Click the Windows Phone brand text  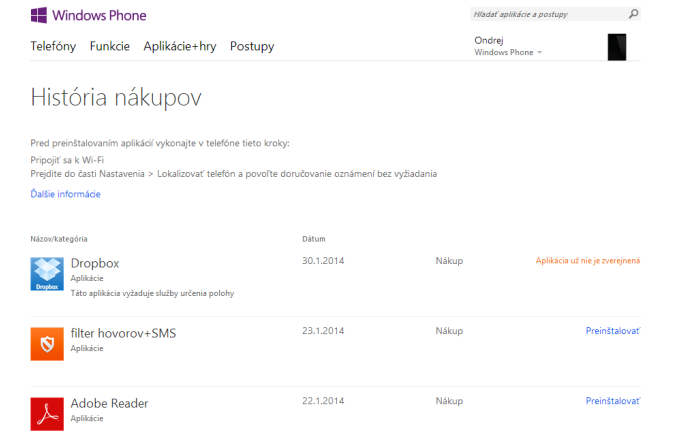pyautogui.click(x=99, y=16)
